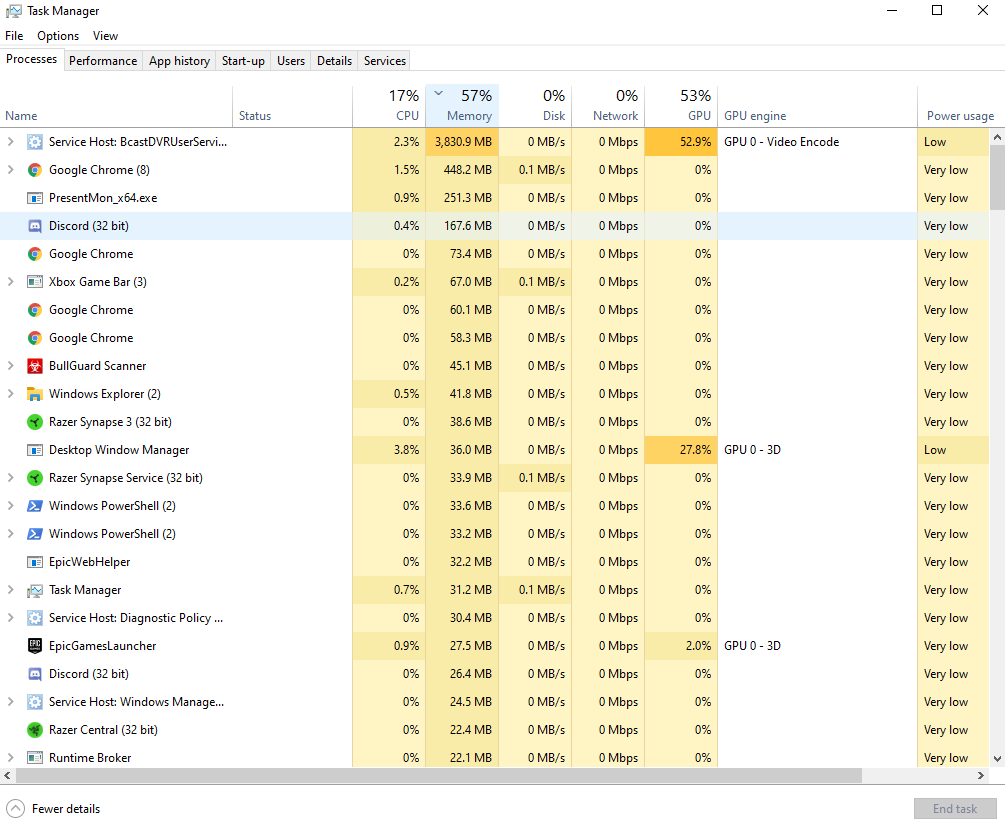Screen dimensions: 1005x824
Task: Expand the BullGuard Scanner process
Action: point(10,366)
